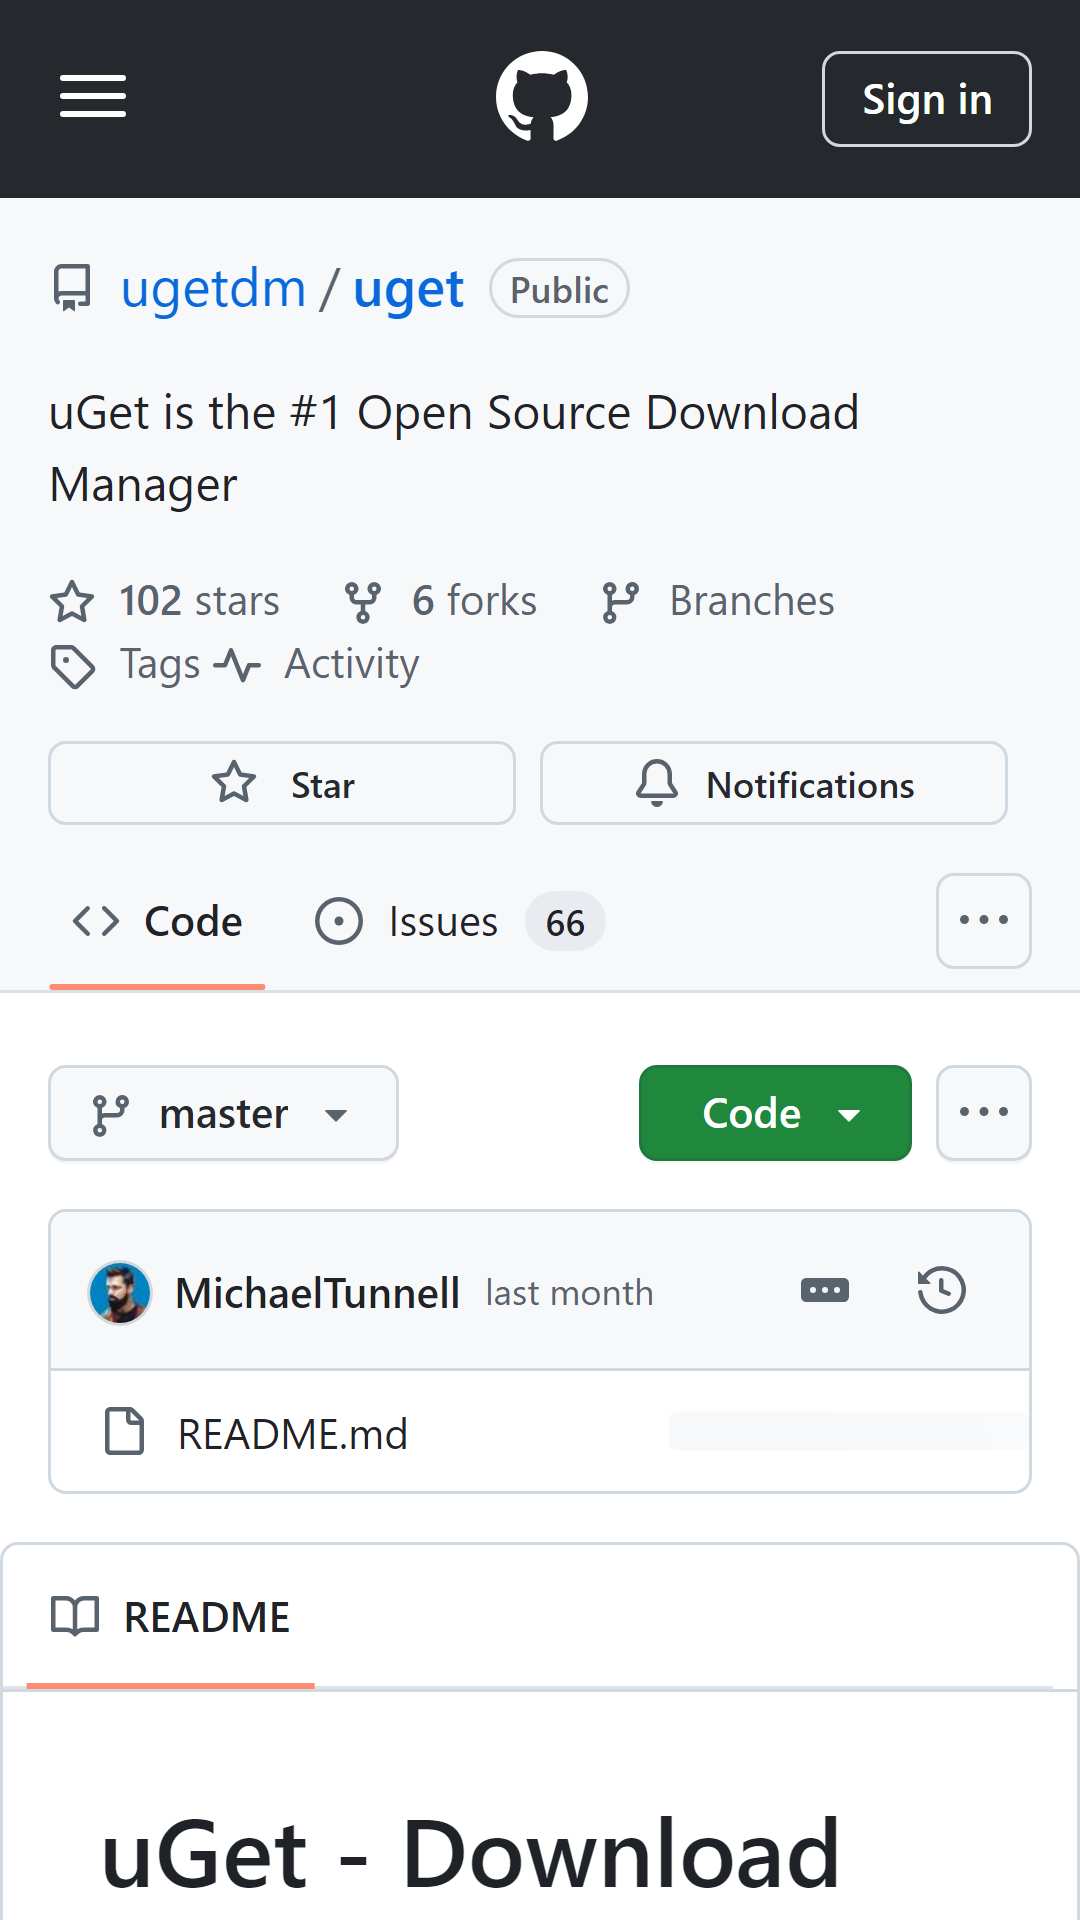Switch to the Issues tab
The image size is (1080, 1920).
pyautogui.click(x=460, y=922)
